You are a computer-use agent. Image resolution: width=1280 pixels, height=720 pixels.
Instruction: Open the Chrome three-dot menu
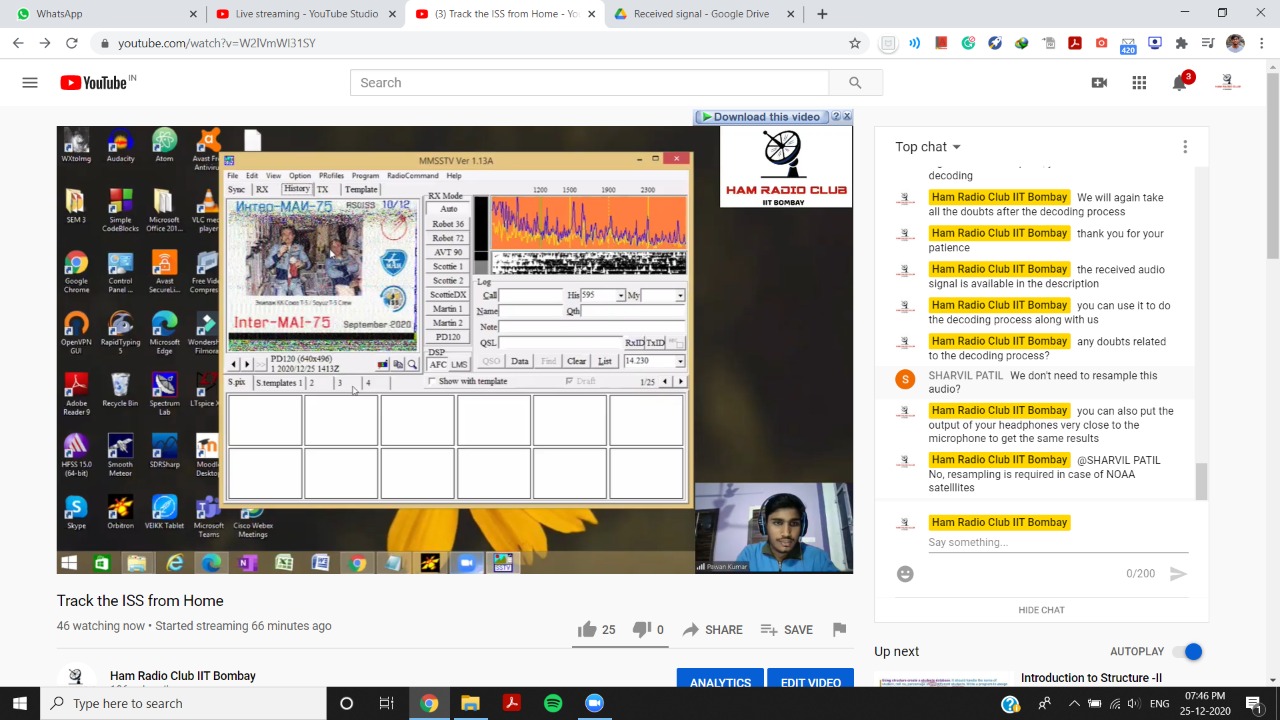1262,43
